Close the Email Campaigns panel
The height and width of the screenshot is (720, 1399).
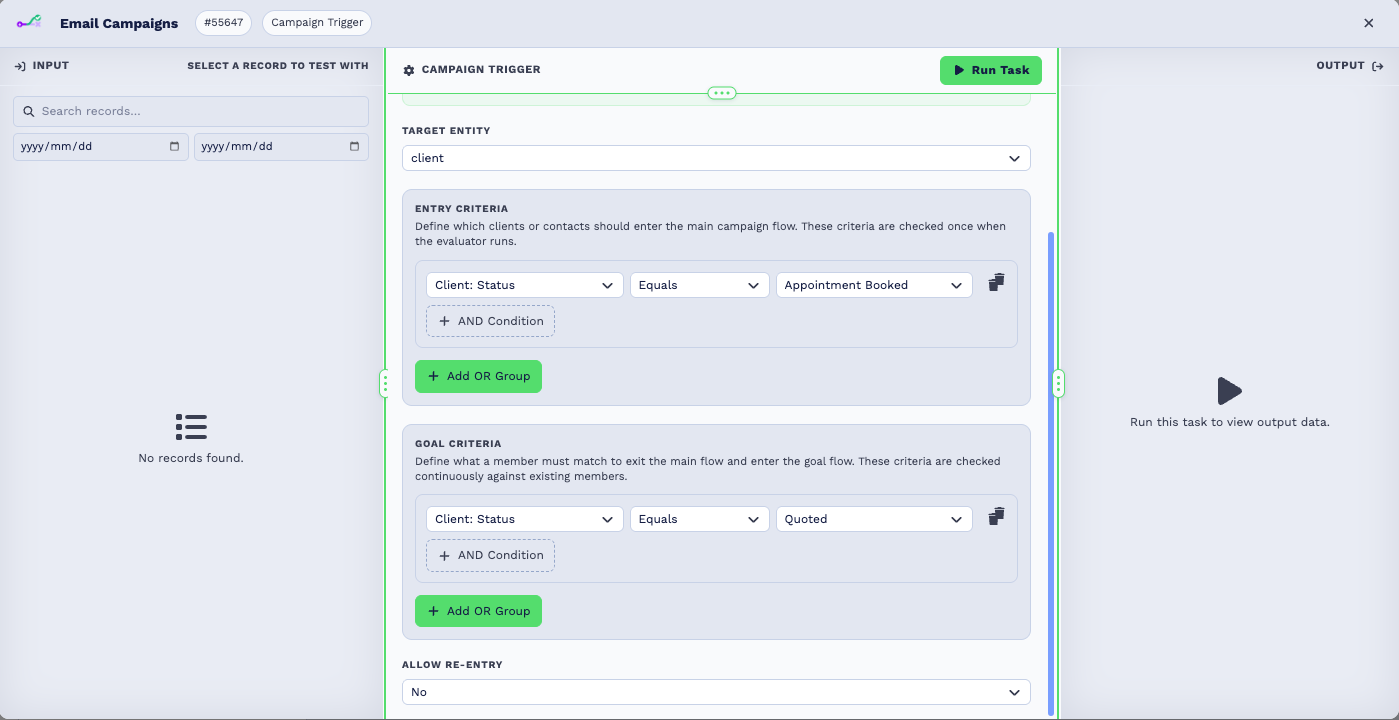(x=1369, y=23)
